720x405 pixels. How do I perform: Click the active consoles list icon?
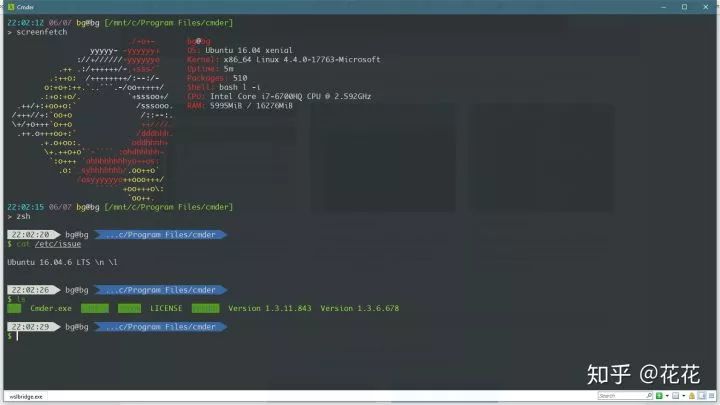675,395
